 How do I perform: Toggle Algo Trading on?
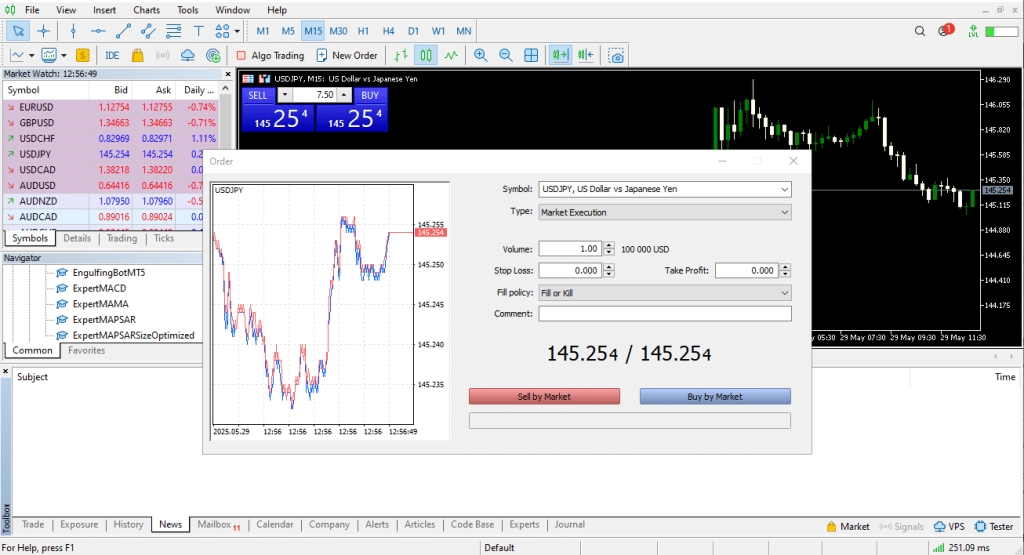(270, 56)
